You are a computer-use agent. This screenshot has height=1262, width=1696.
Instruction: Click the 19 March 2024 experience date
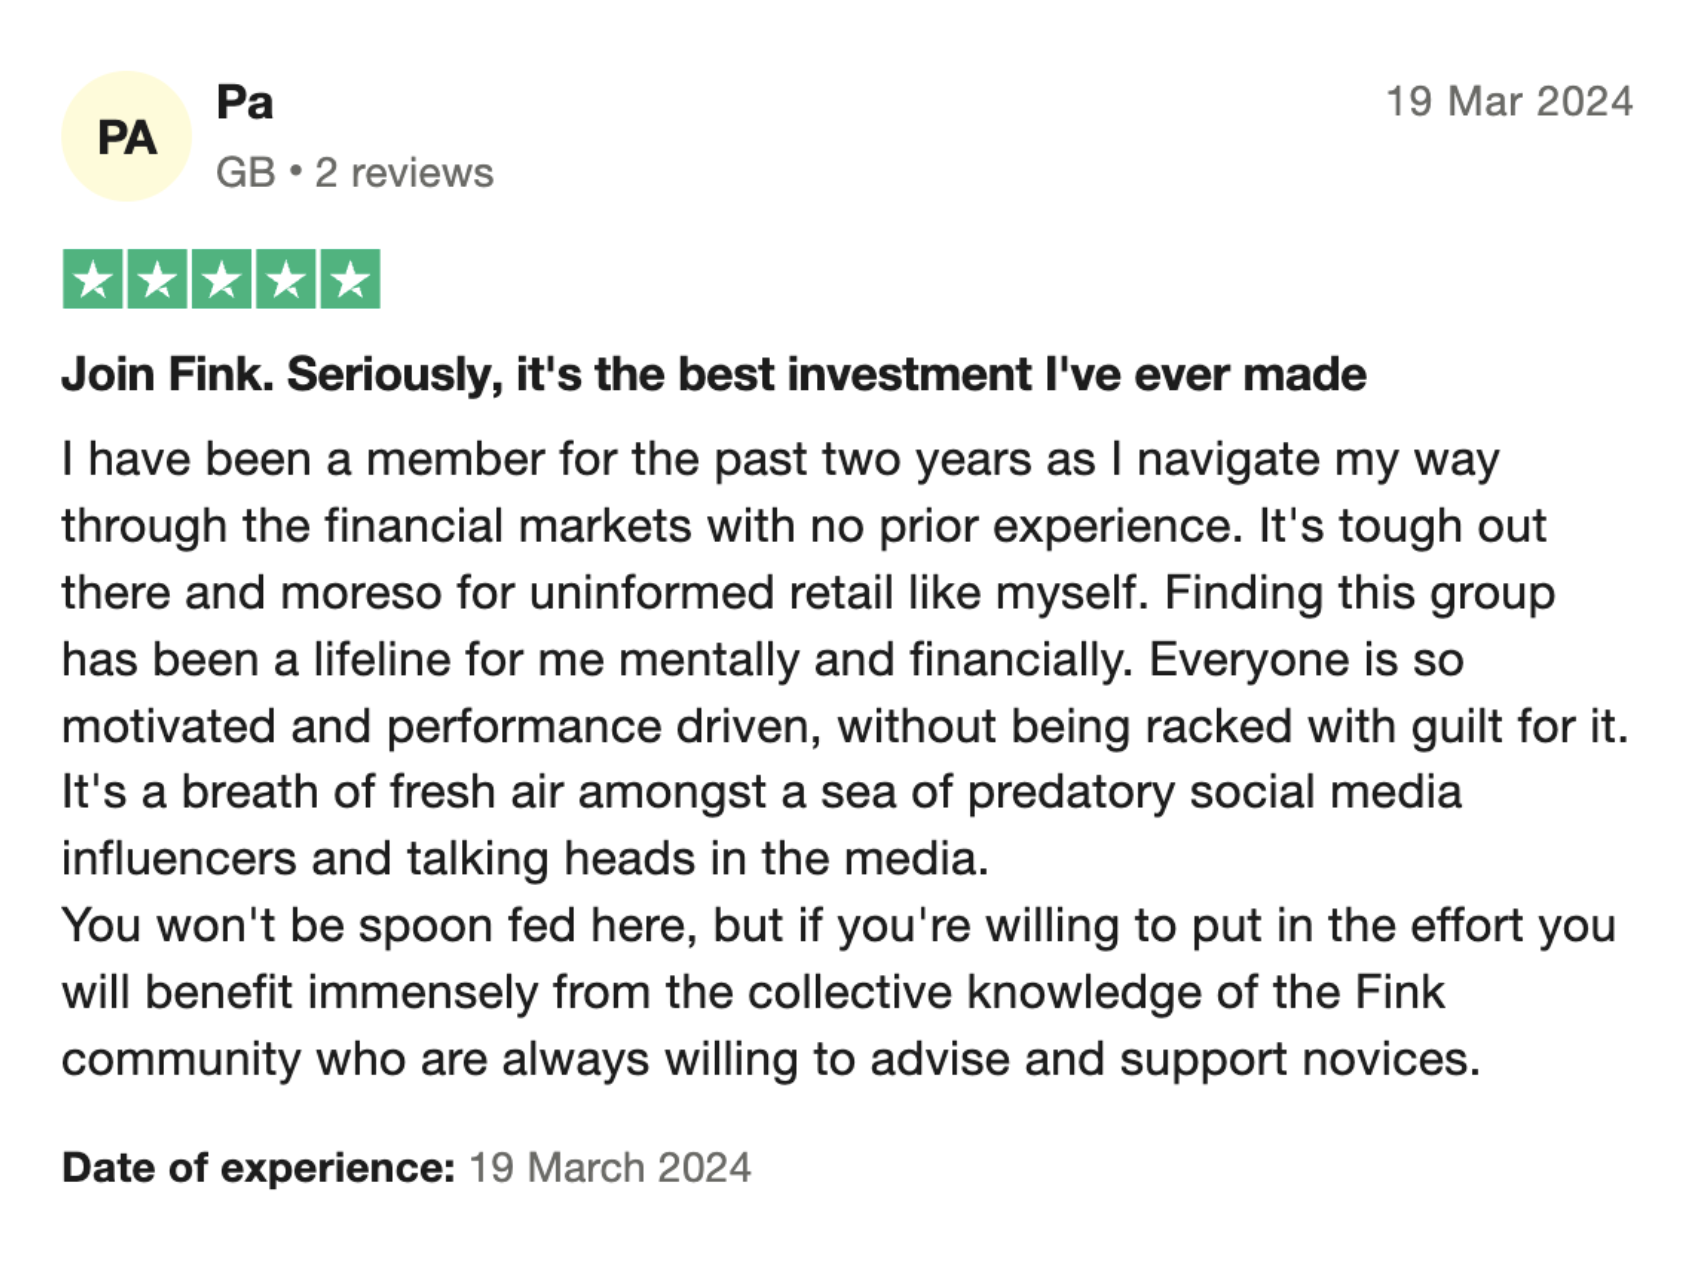tap(610, 1168)
